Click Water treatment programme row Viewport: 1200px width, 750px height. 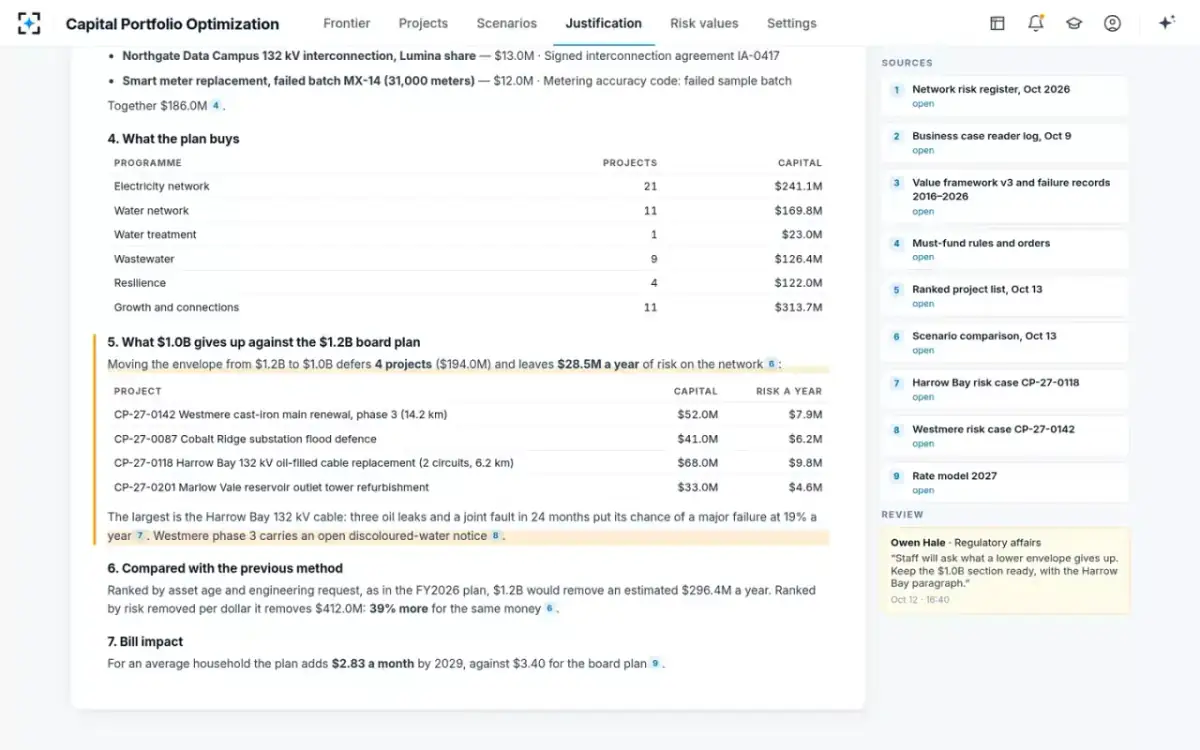(x=468, y=234)
